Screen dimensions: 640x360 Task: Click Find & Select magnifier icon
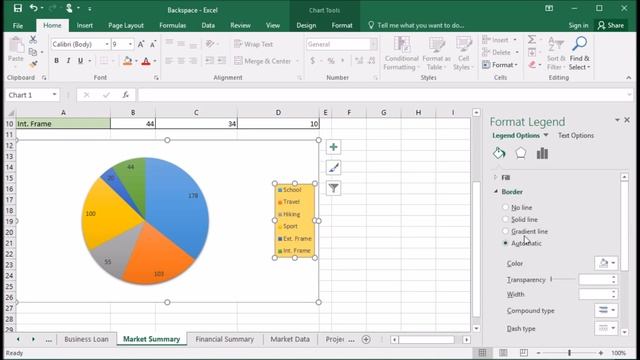pos(580,43)
